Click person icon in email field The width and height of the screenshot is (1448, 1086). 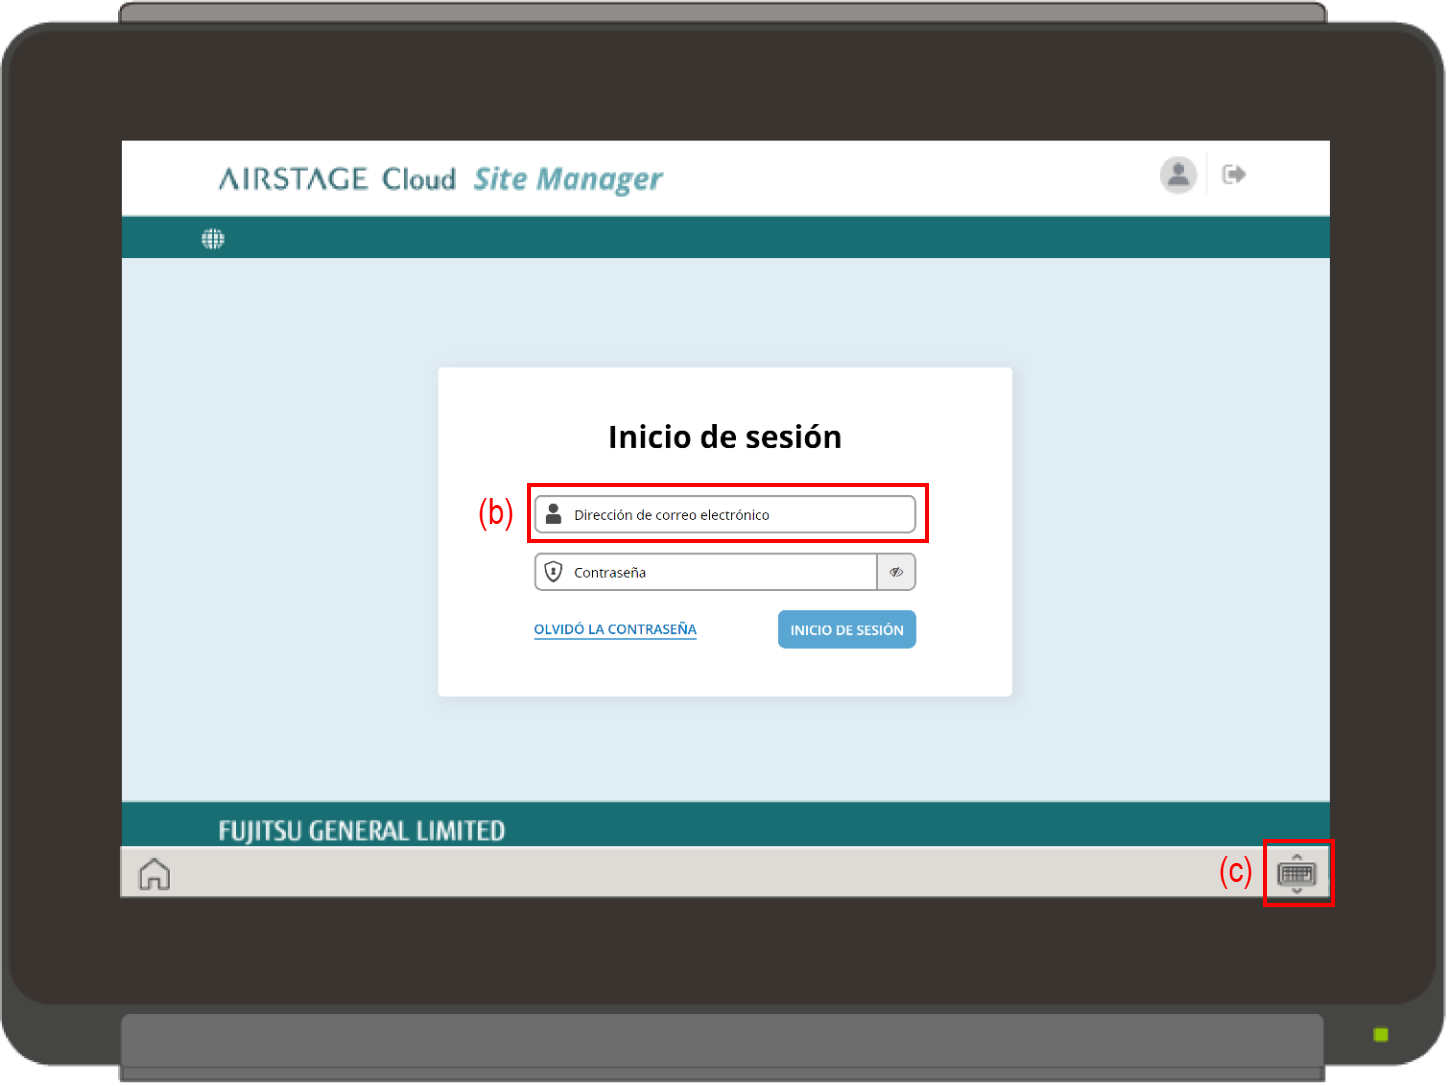(553, 514)
